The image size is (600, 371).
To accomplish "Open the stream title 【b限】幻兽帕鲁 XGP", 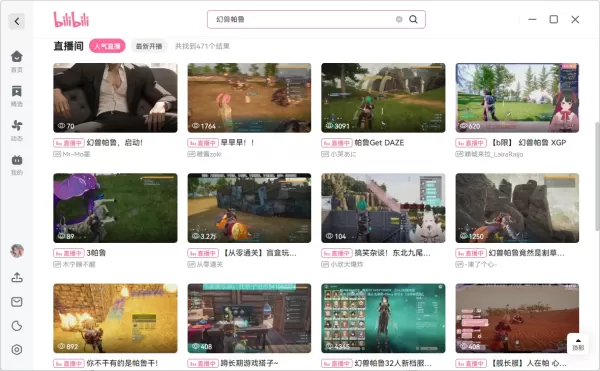I will (527, 143).
